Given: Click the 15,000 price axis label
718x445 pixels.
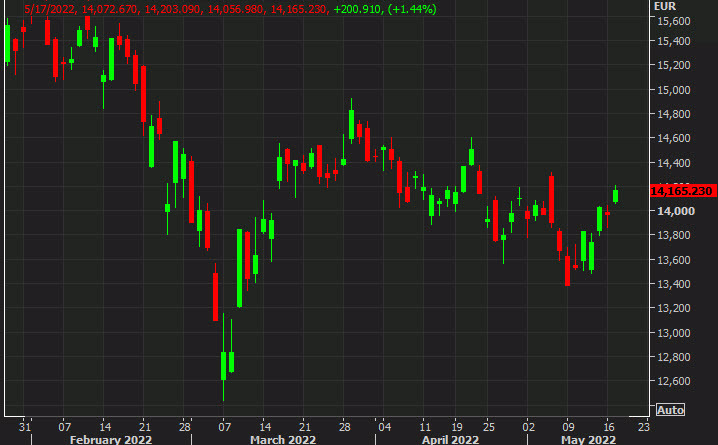Looking at the screenshot, I should pyautogui.click(x=674, y=90).
